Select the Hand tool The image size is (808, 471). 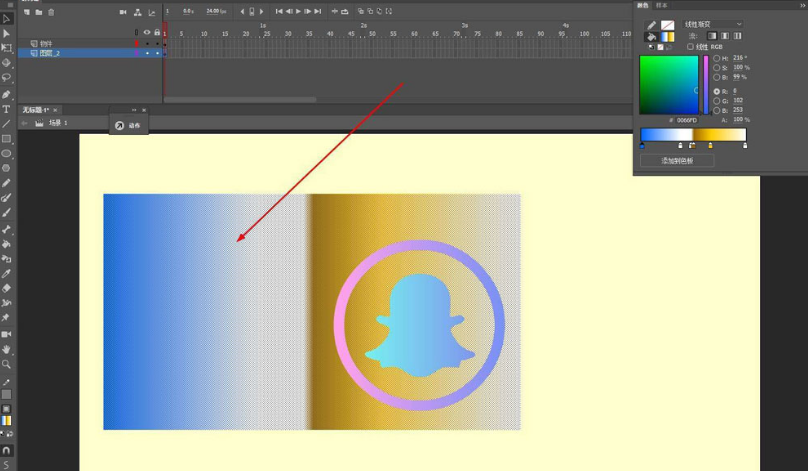click(x=6, y=349)
